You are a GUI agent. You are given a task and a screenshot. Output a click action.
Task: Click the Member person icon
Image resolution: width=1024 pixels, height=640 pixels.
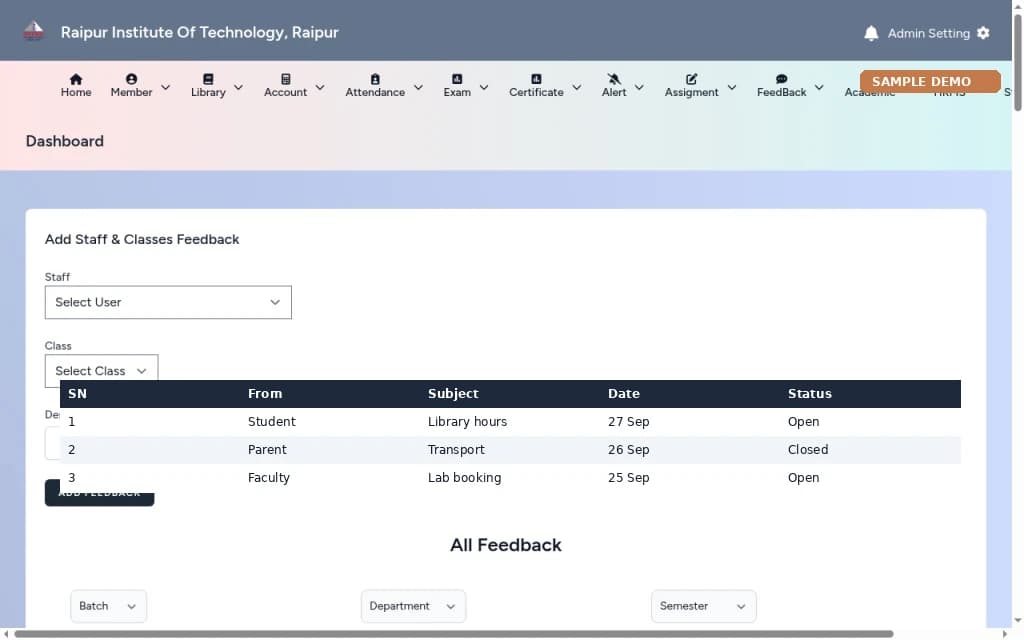(x=131, y=79)
